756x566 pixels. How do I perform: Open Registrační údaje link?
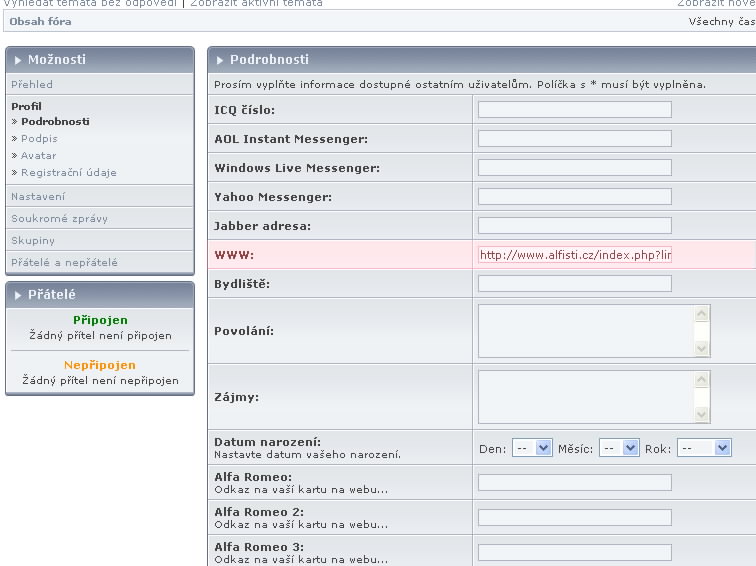(69, 173)
